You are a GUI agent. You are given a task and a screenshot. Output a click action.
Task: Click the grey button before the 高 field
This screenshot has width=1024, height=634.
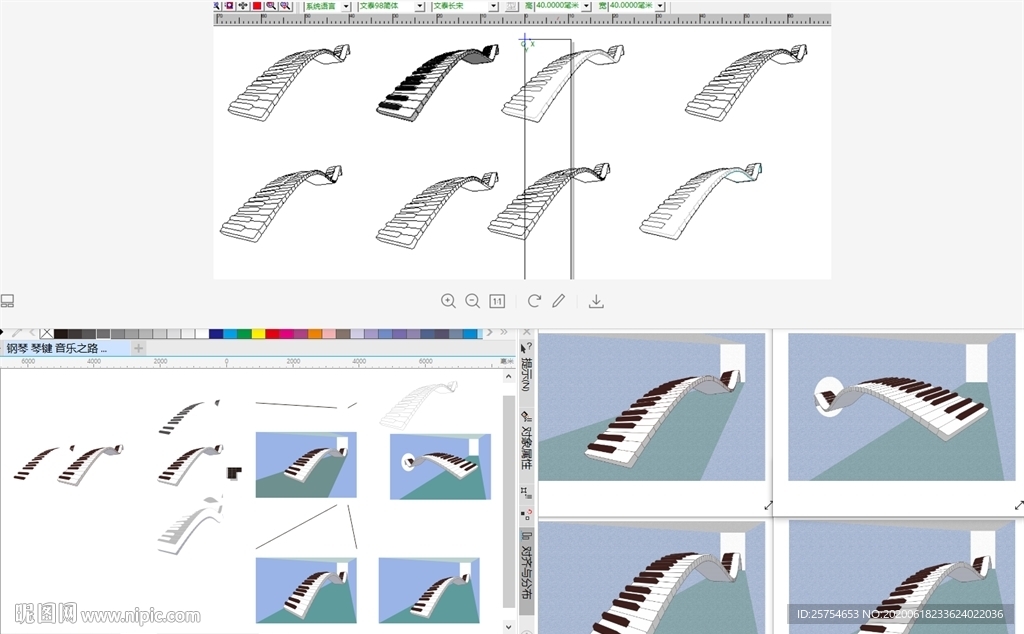tap(511, 6)
